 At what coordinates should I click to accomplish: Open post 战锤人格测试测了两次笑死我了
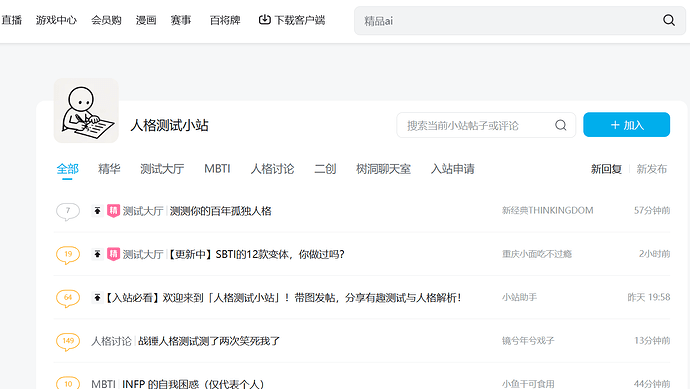209,341
